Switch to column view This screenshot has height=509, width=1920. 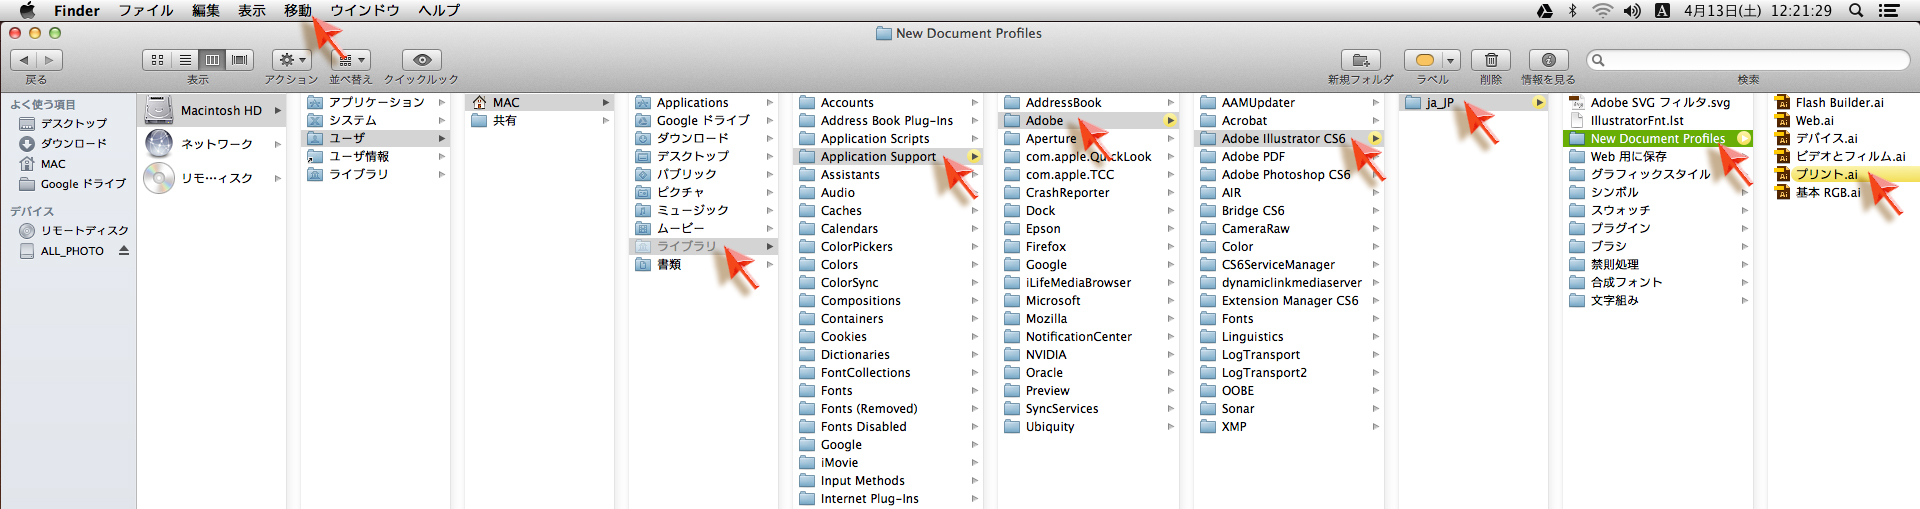tap(212, 60)
